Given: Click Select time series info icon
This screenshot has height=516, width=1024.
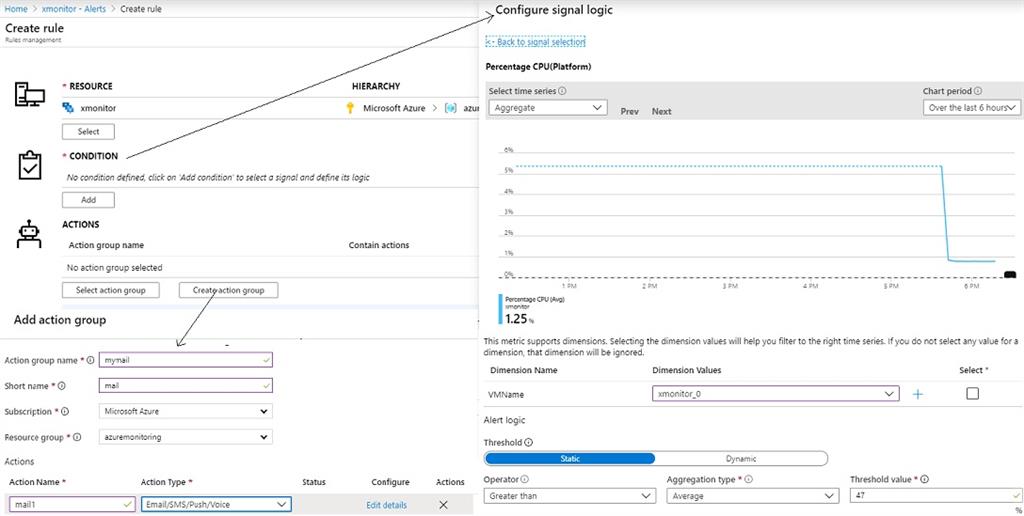Looking at the screenshot, I should [x=562, y=91].
